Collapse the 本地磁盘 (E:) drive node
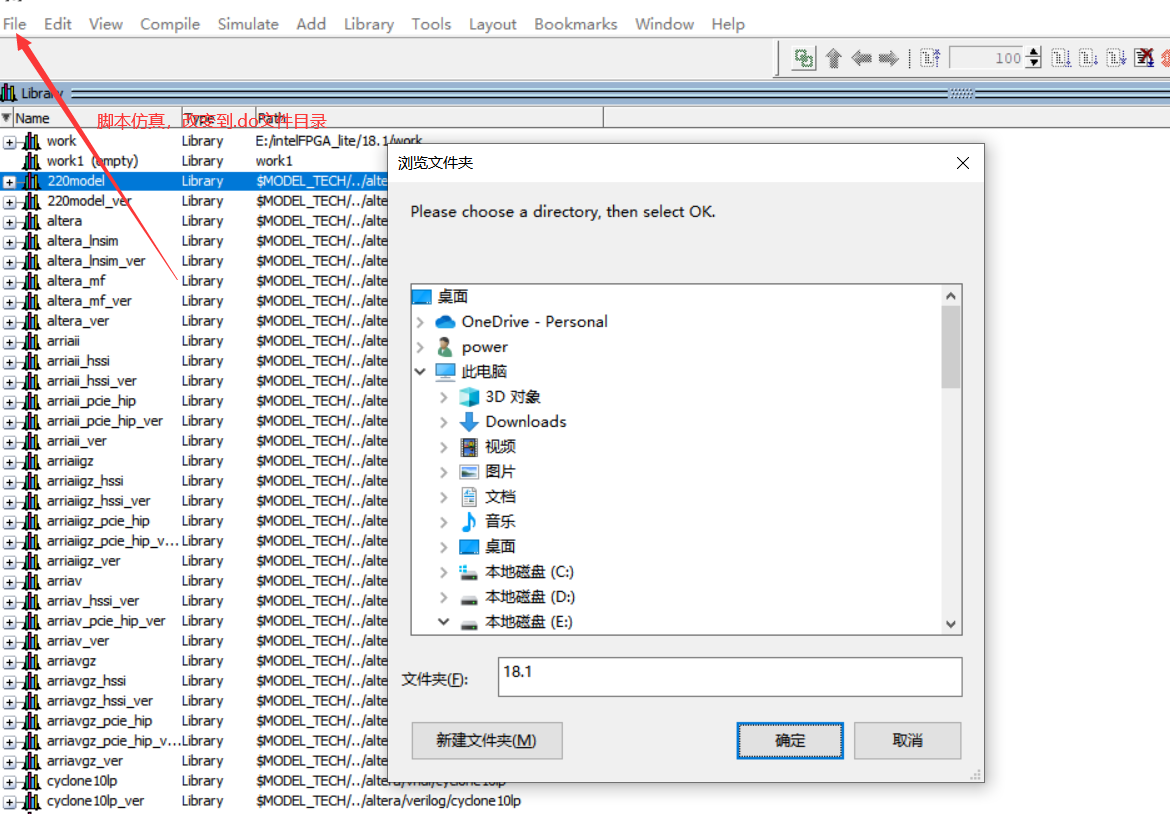The height and width of the screenshot is (814, 1170). tap(443, 622)
